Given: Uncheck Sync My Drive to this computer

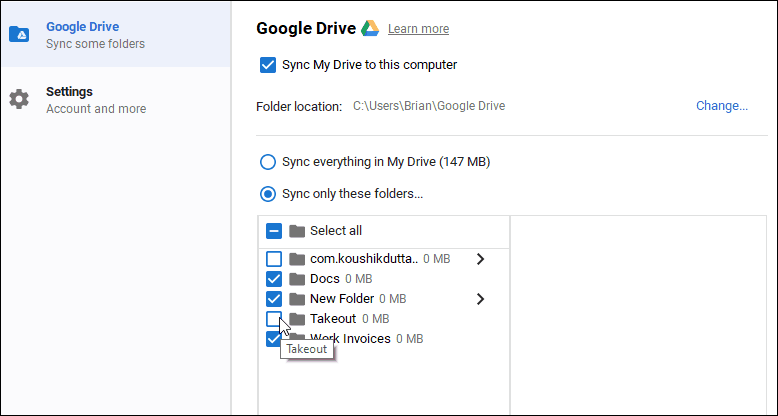Looking at the screenshot, I should click(x=268, y=65).
